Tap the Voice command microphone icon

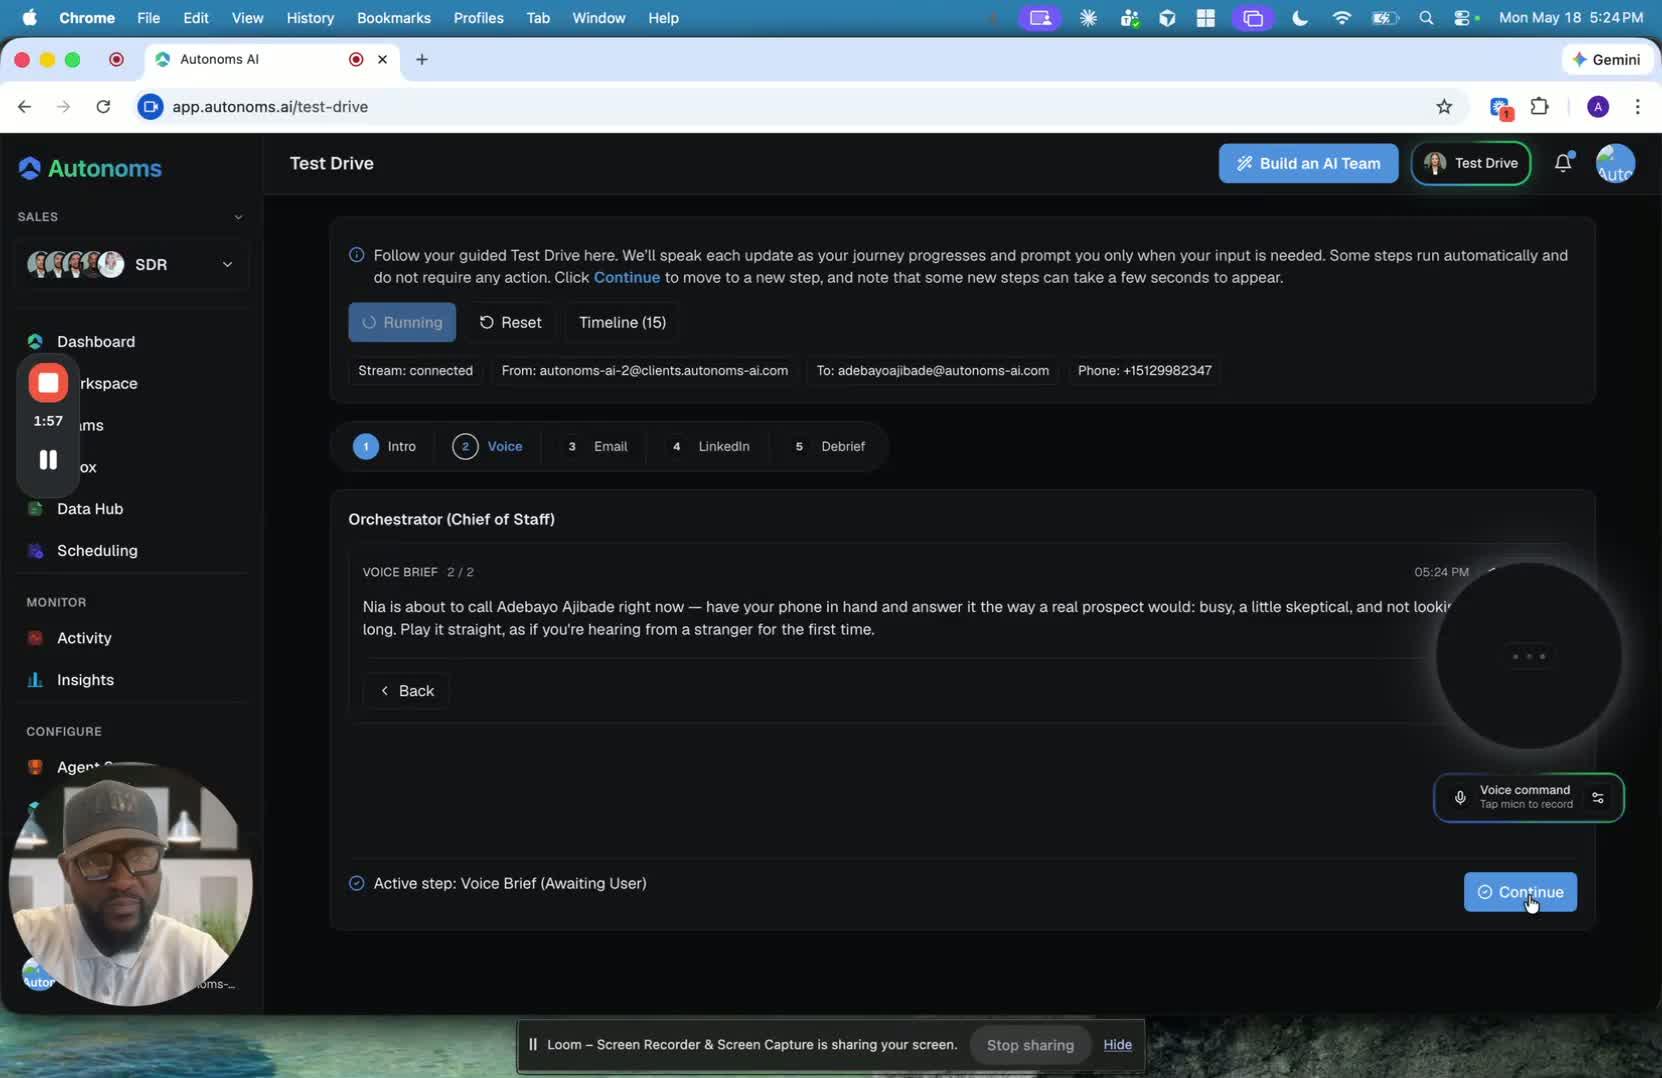(1460, 798)
